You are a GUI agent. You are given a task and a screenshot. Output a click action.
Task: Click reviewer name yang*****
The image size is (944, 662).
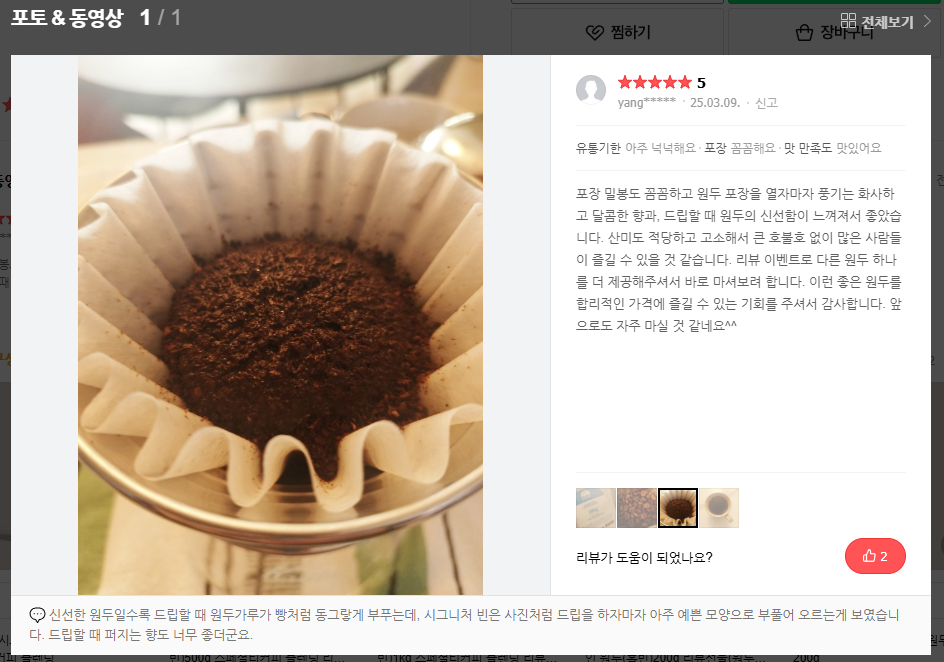(x=647, y=102)
